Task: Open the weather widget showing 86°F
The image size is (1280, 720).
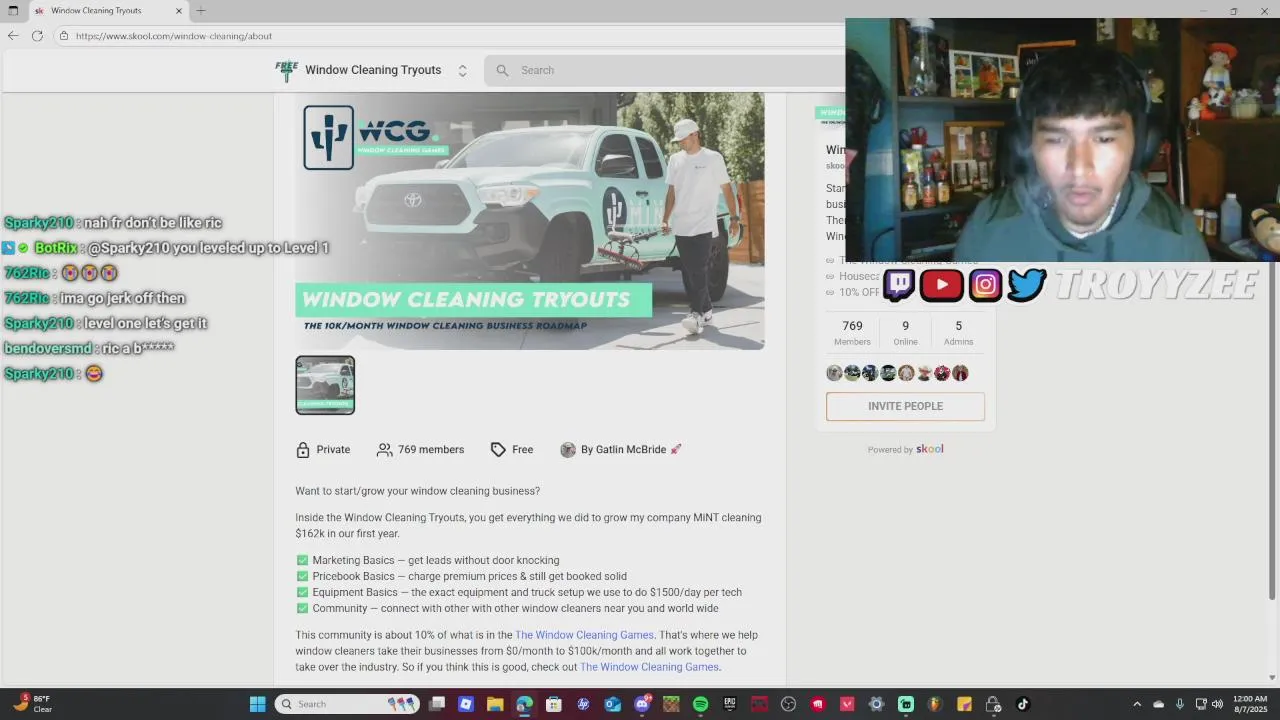Action: (32, 704)
